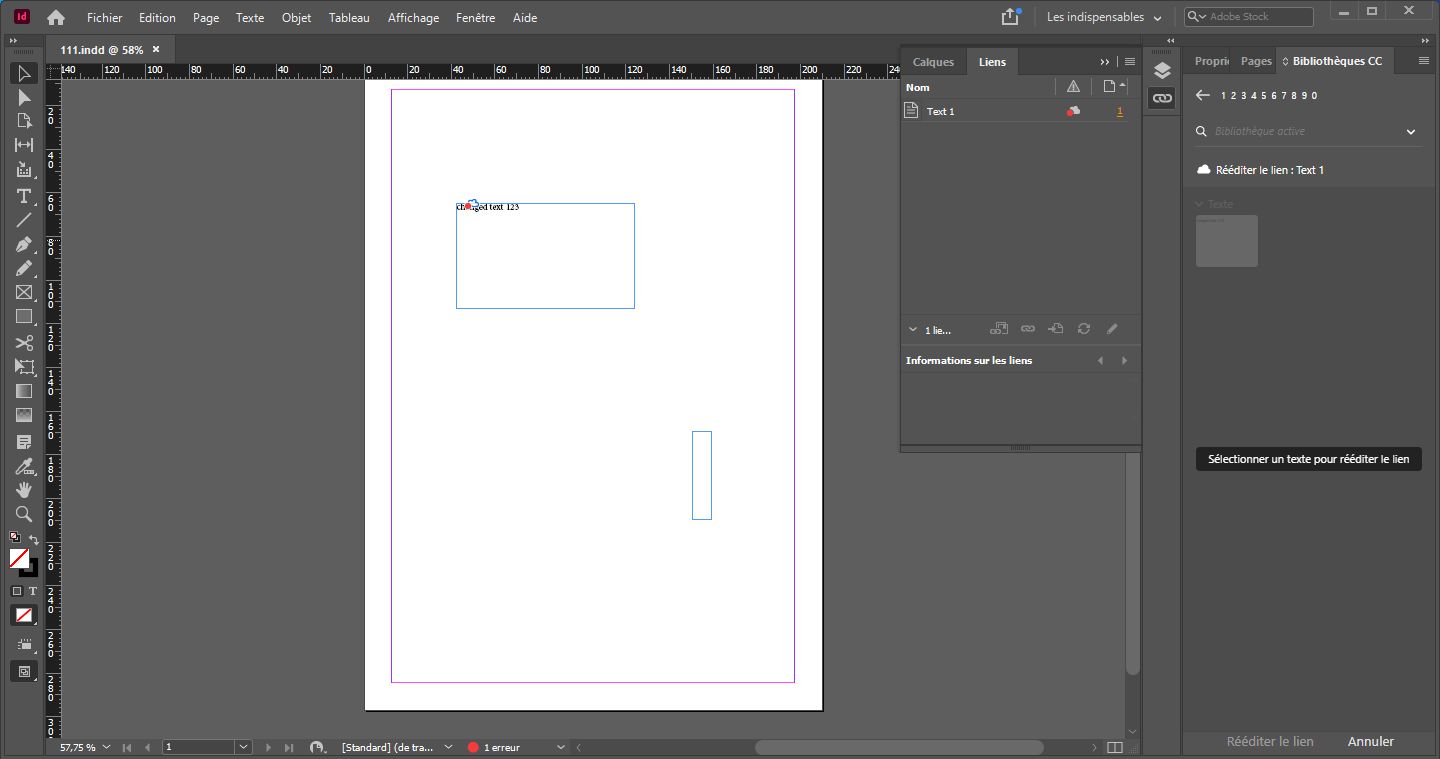
Task: Click the Edit original pencil icon
Action: [1112, 329]
